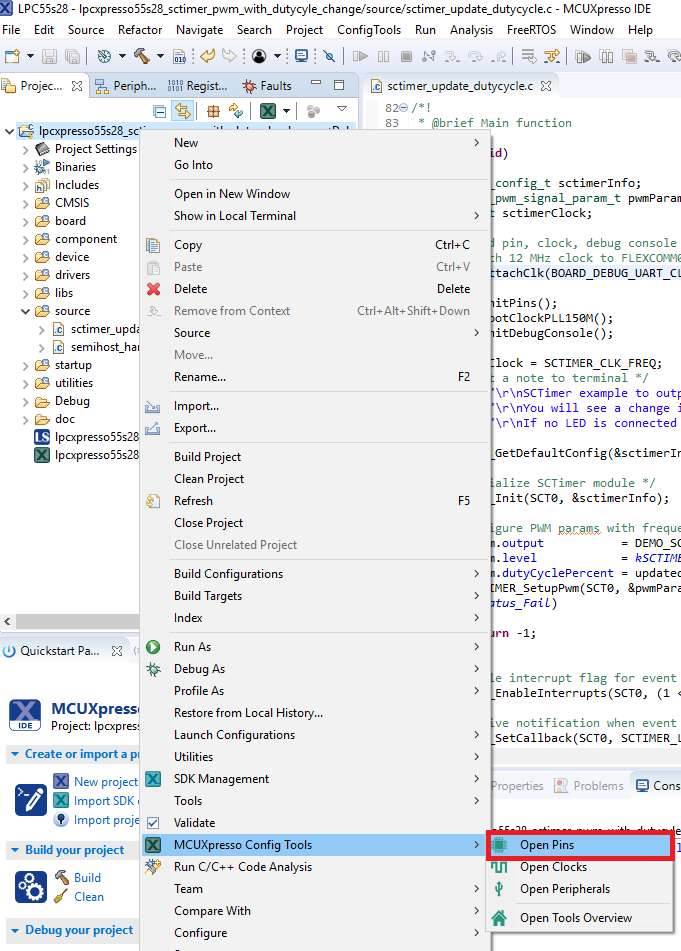Click the Delete red X icon

[153, 289]
